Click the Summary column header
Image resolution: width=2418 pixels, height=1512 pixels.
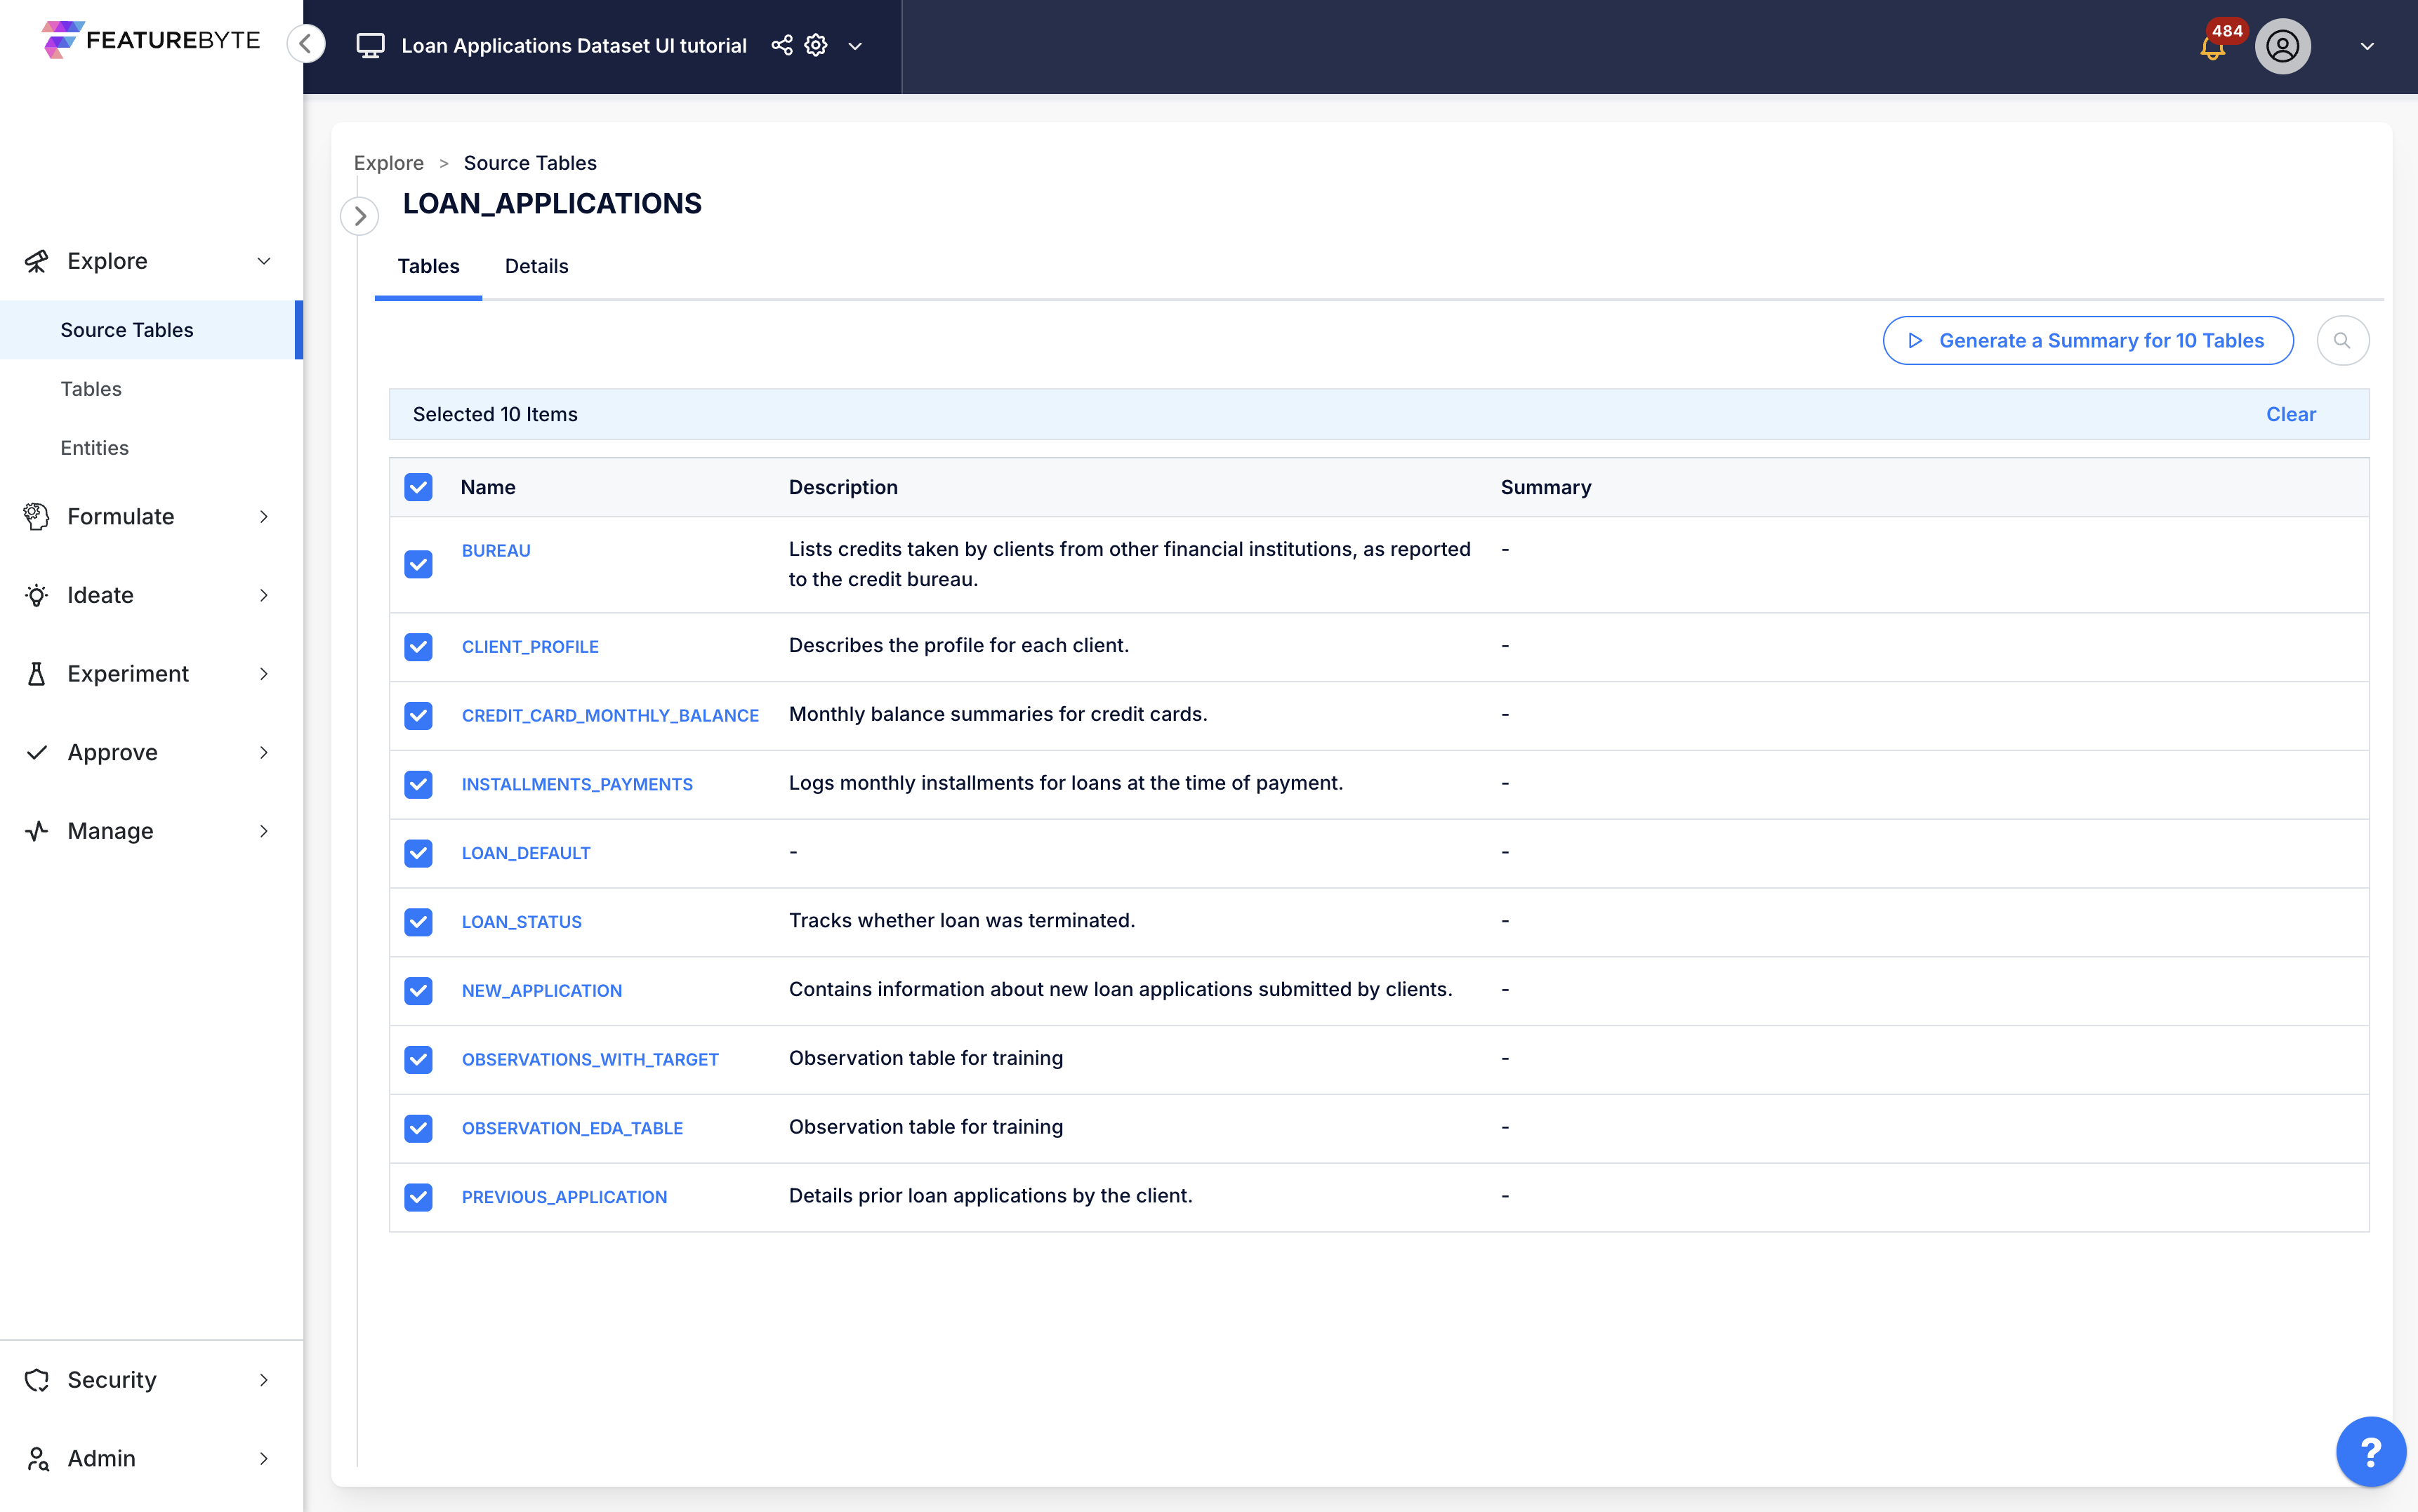(1545, 487)
